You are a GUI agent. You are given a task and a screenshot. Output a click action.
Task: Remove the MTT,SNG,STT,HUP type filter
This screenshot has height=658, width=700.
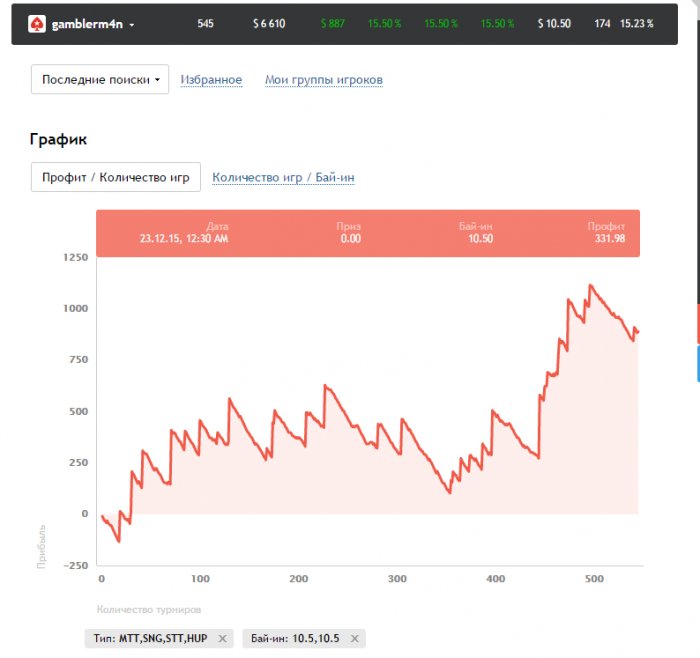point(222,638)
